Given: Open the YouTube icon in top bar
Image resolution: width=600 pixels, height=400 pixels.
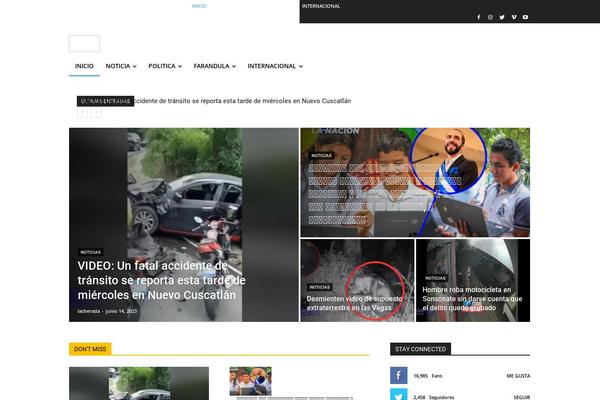Looking at the screenshot, I should (x=526, y=17).
